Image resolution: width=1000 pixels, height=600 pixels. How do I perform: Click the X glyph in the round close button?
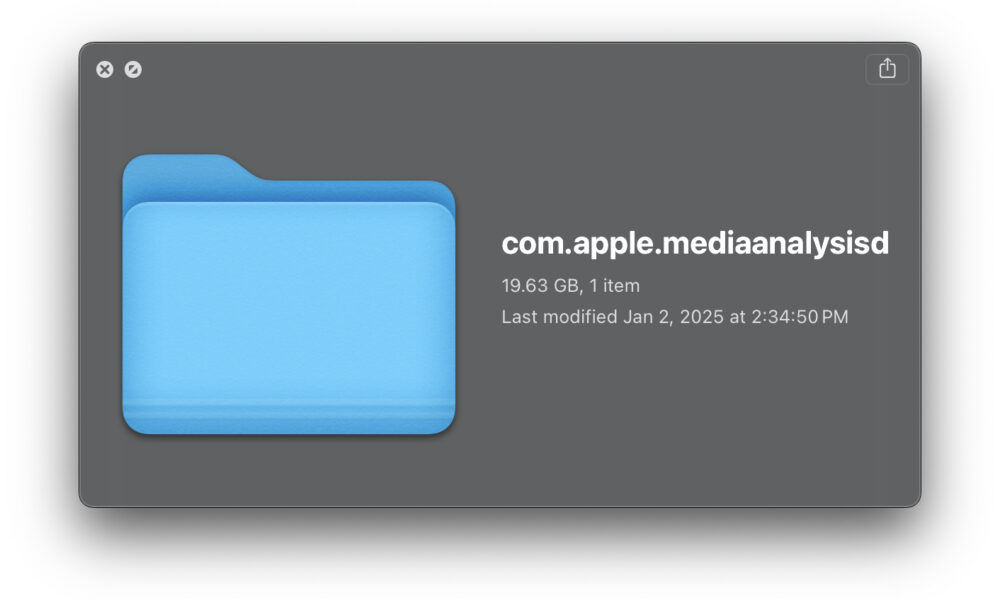click(105, 70)
